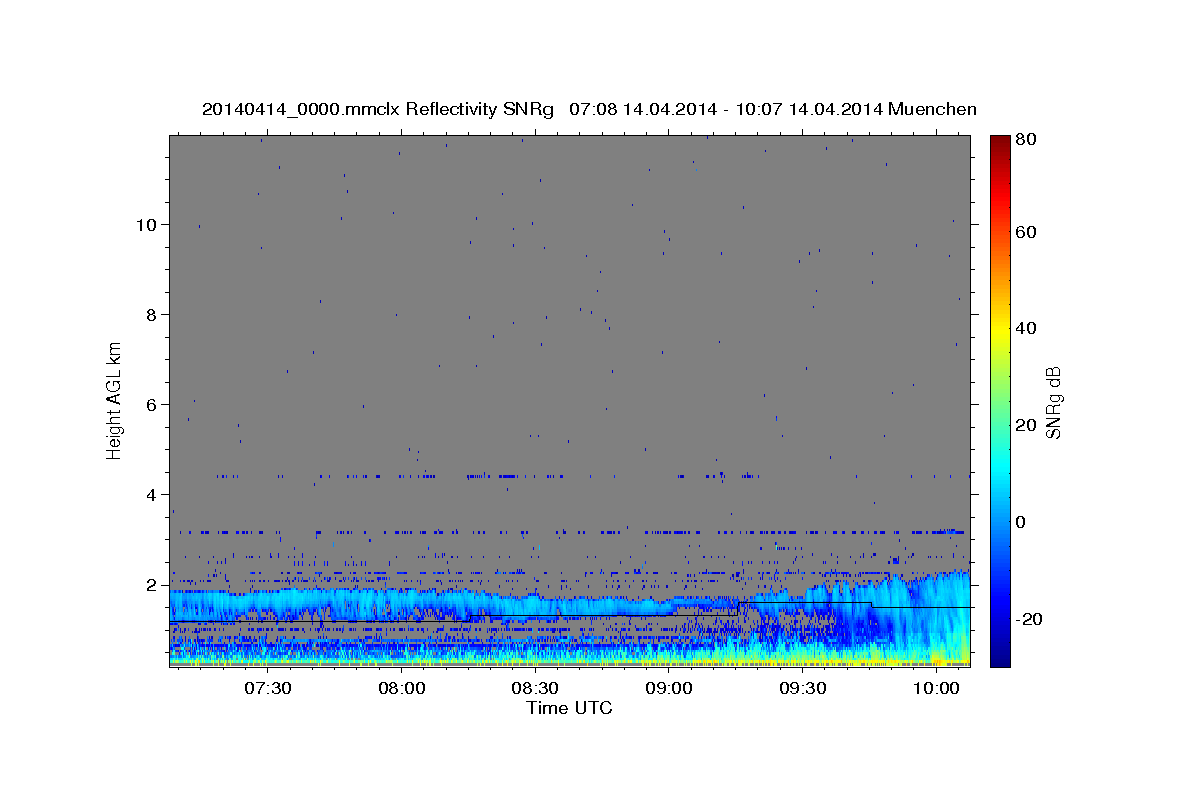1200x800 pixels.
Task: Click the colorbar value 80
Action: tap(1027, 140)
